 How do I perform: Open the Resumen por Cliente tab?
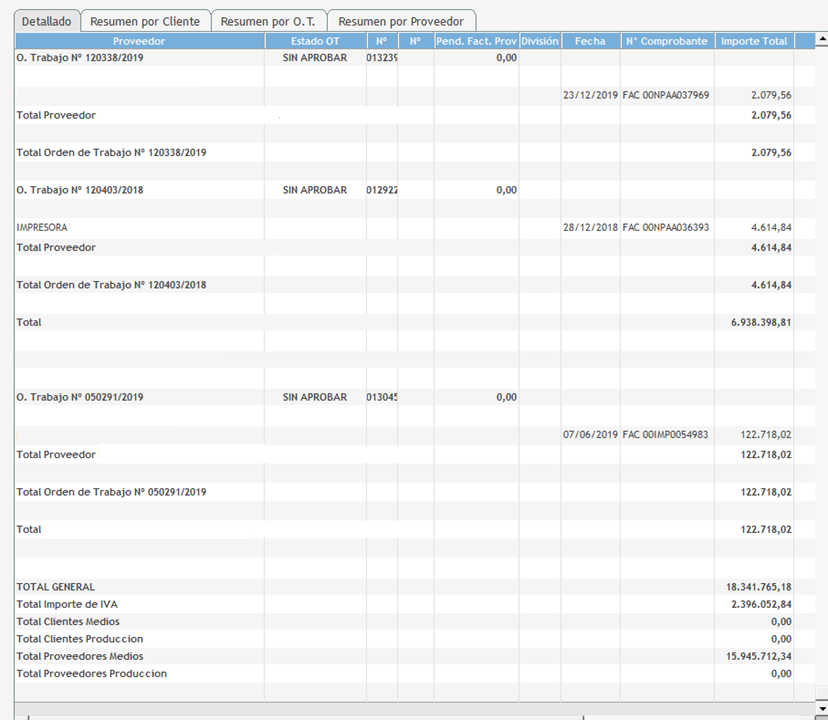[x=145, y=21]
